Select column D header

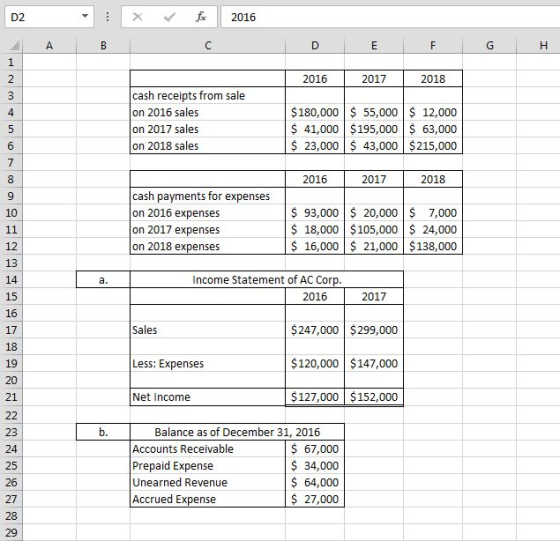click(315, 46)
